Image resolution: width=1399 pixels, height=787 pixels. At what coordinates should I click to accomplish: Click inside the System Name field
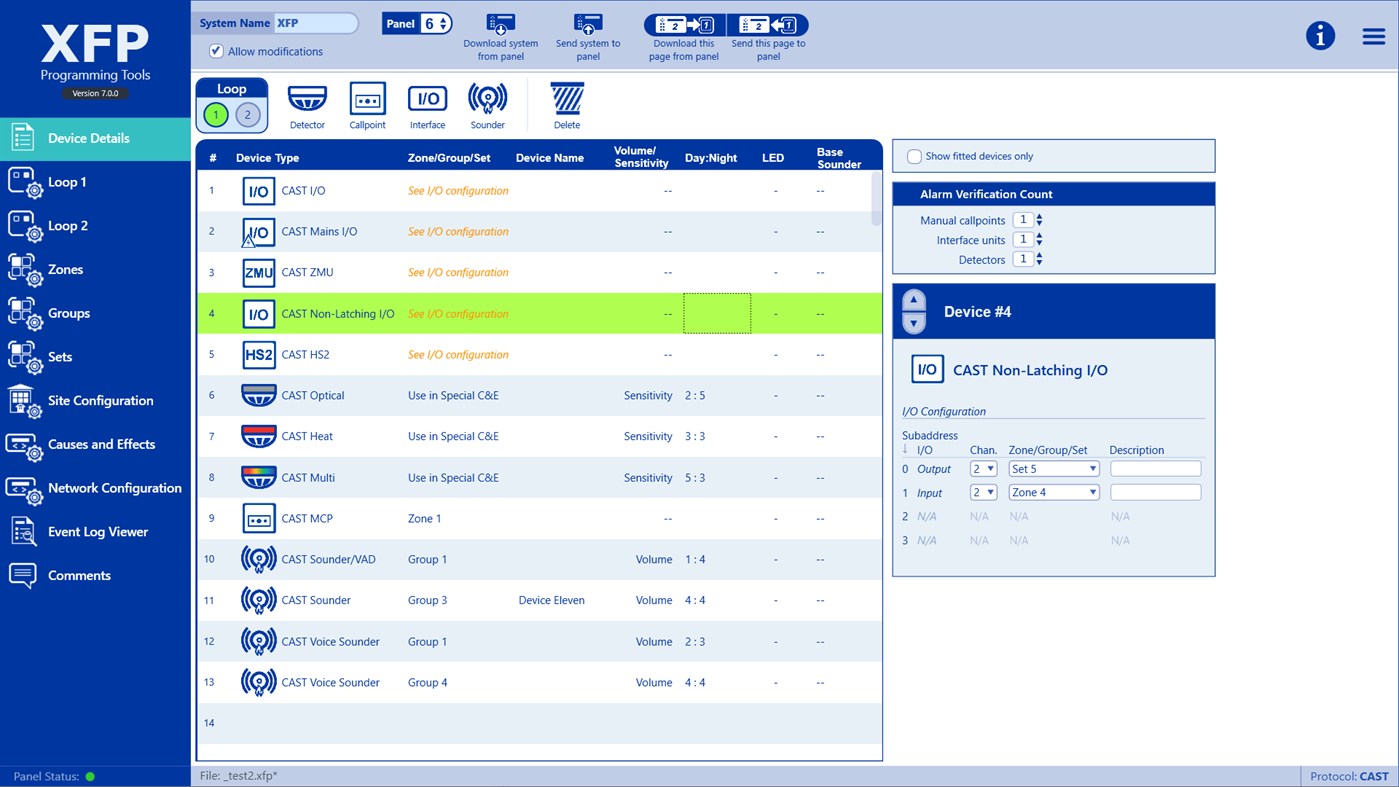coord(315,22)
